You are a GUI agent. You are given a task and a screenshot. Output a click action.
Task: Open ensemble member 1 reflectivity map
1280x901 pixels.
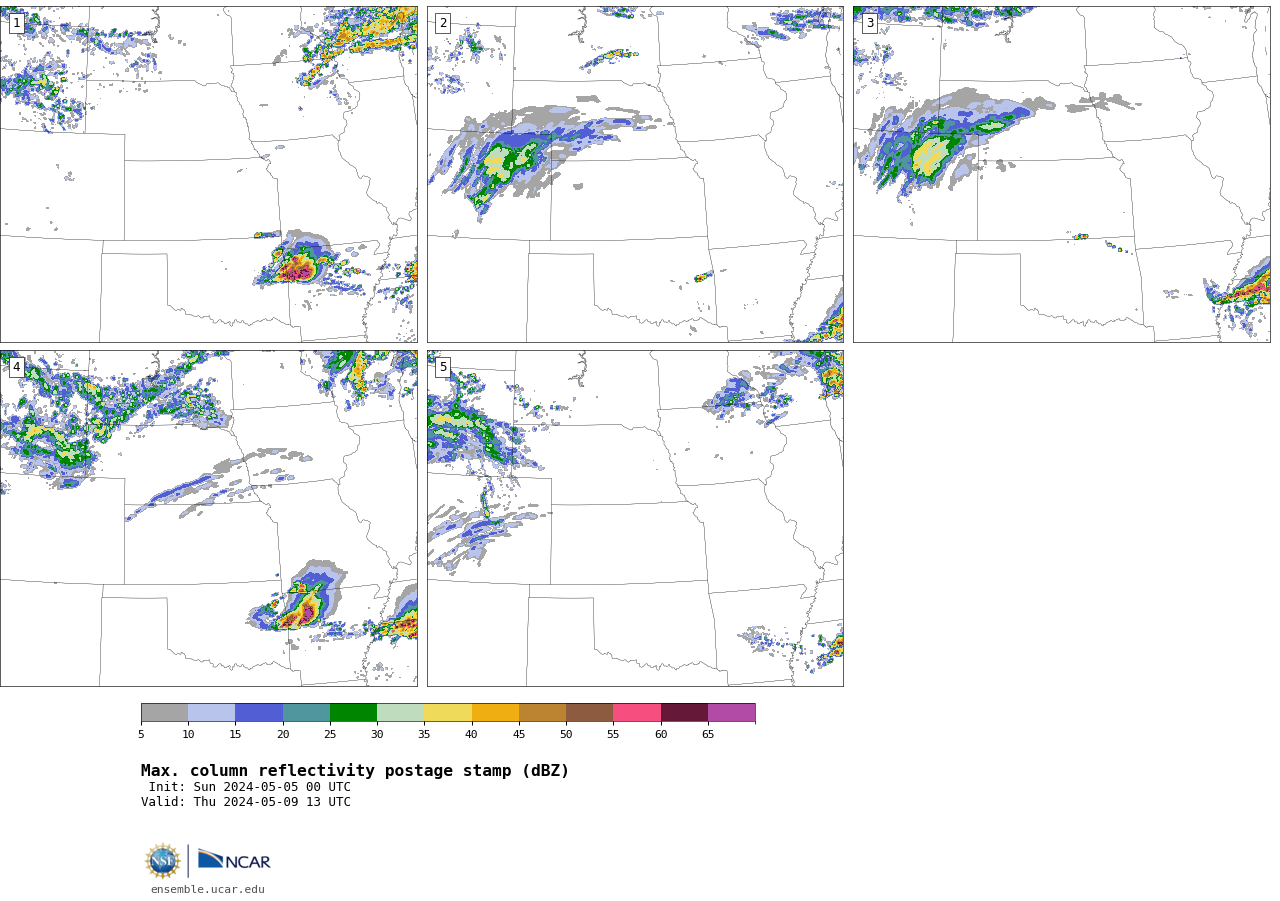[x=209, y=174]
